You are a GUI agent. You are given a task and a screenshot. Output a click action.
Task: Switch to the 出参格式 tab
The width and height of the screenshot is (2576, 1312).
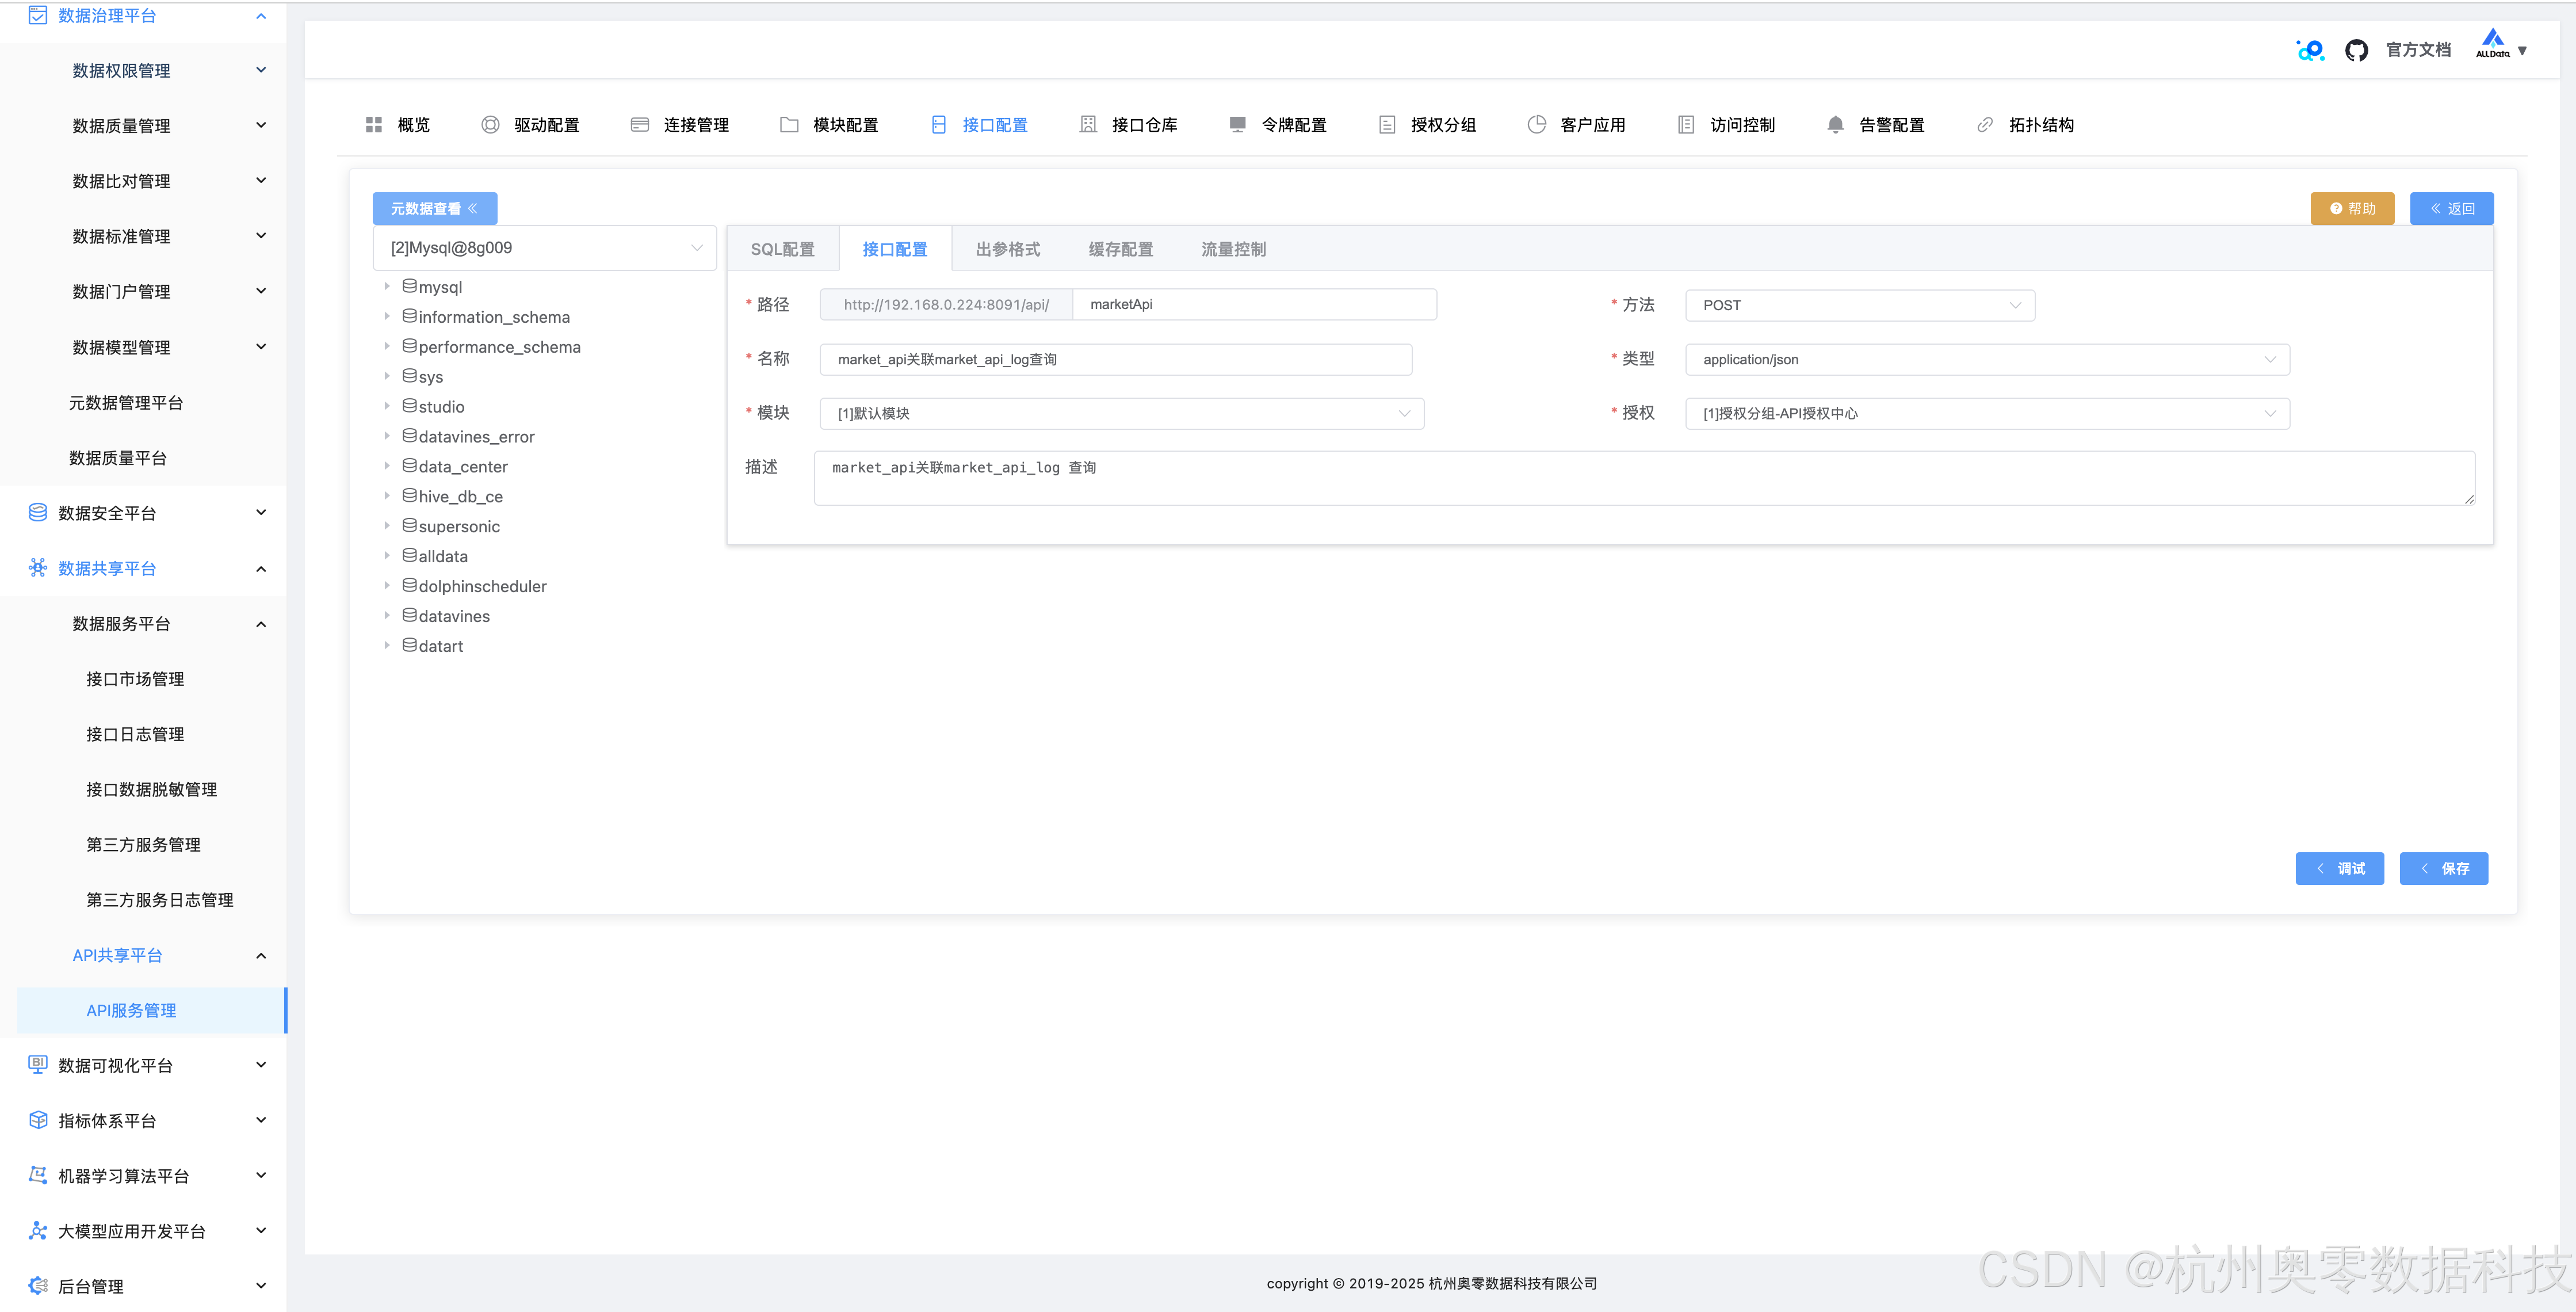pos(1007,249)
